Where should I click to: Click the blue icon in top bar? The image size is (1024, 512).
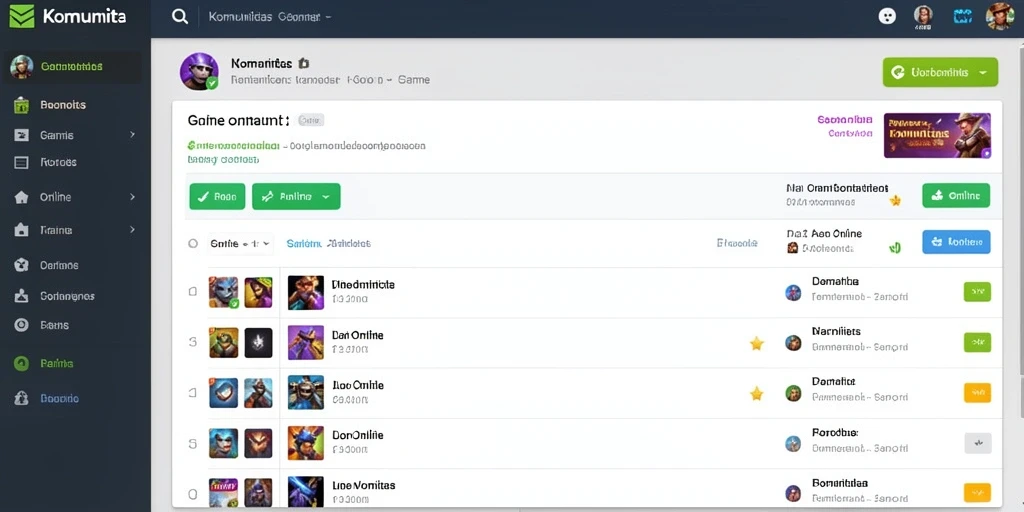[963, 16]
